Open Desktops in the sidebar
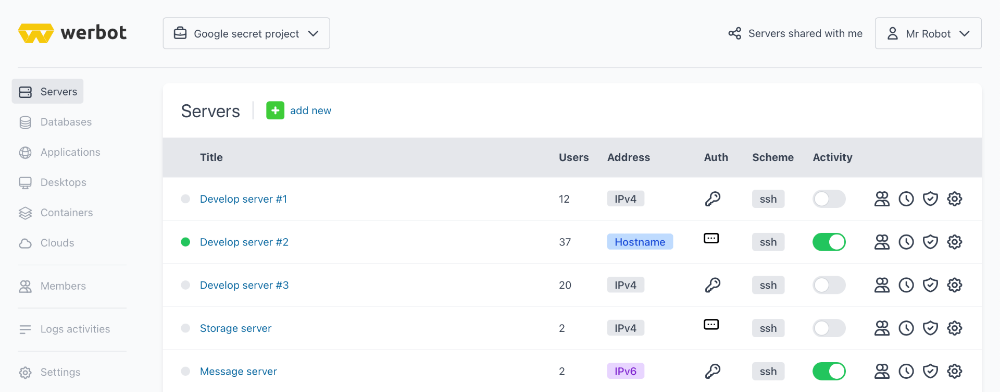The height and width of the screenshot is (392, 1000). coord(53,182)
